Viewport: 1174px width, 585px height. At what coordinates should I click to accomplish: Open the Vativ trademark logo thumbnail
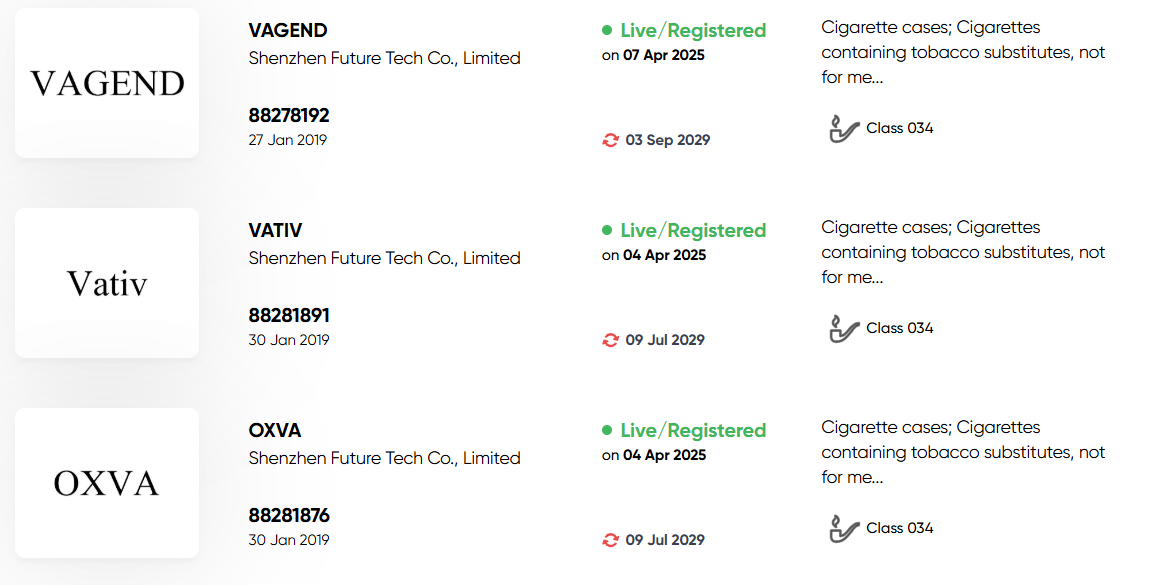click(x=107, y=283)
